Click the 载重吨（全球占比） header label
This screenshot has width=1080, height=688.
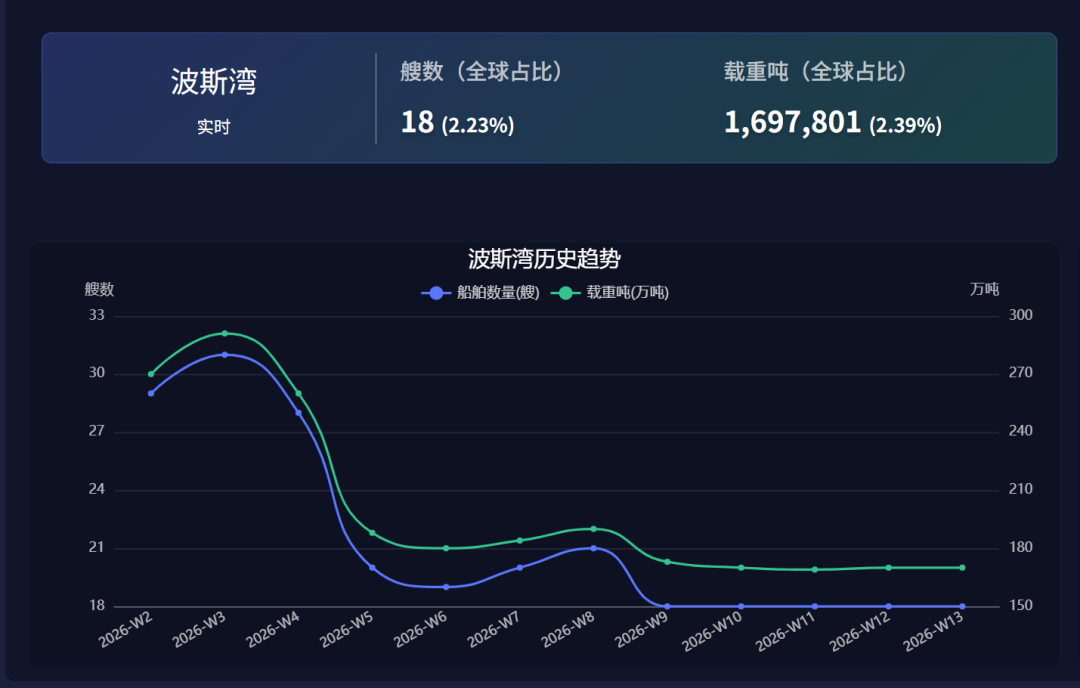tap(815, 72)
